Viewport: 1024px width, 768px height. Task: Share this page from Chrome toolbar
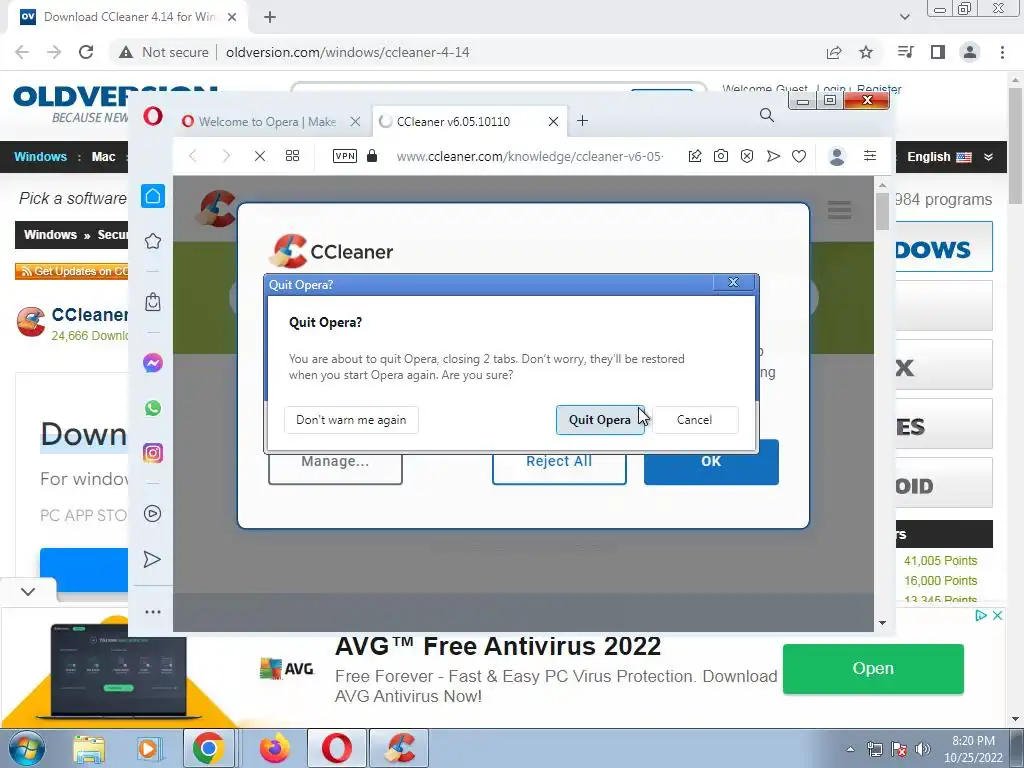(834, 52)
